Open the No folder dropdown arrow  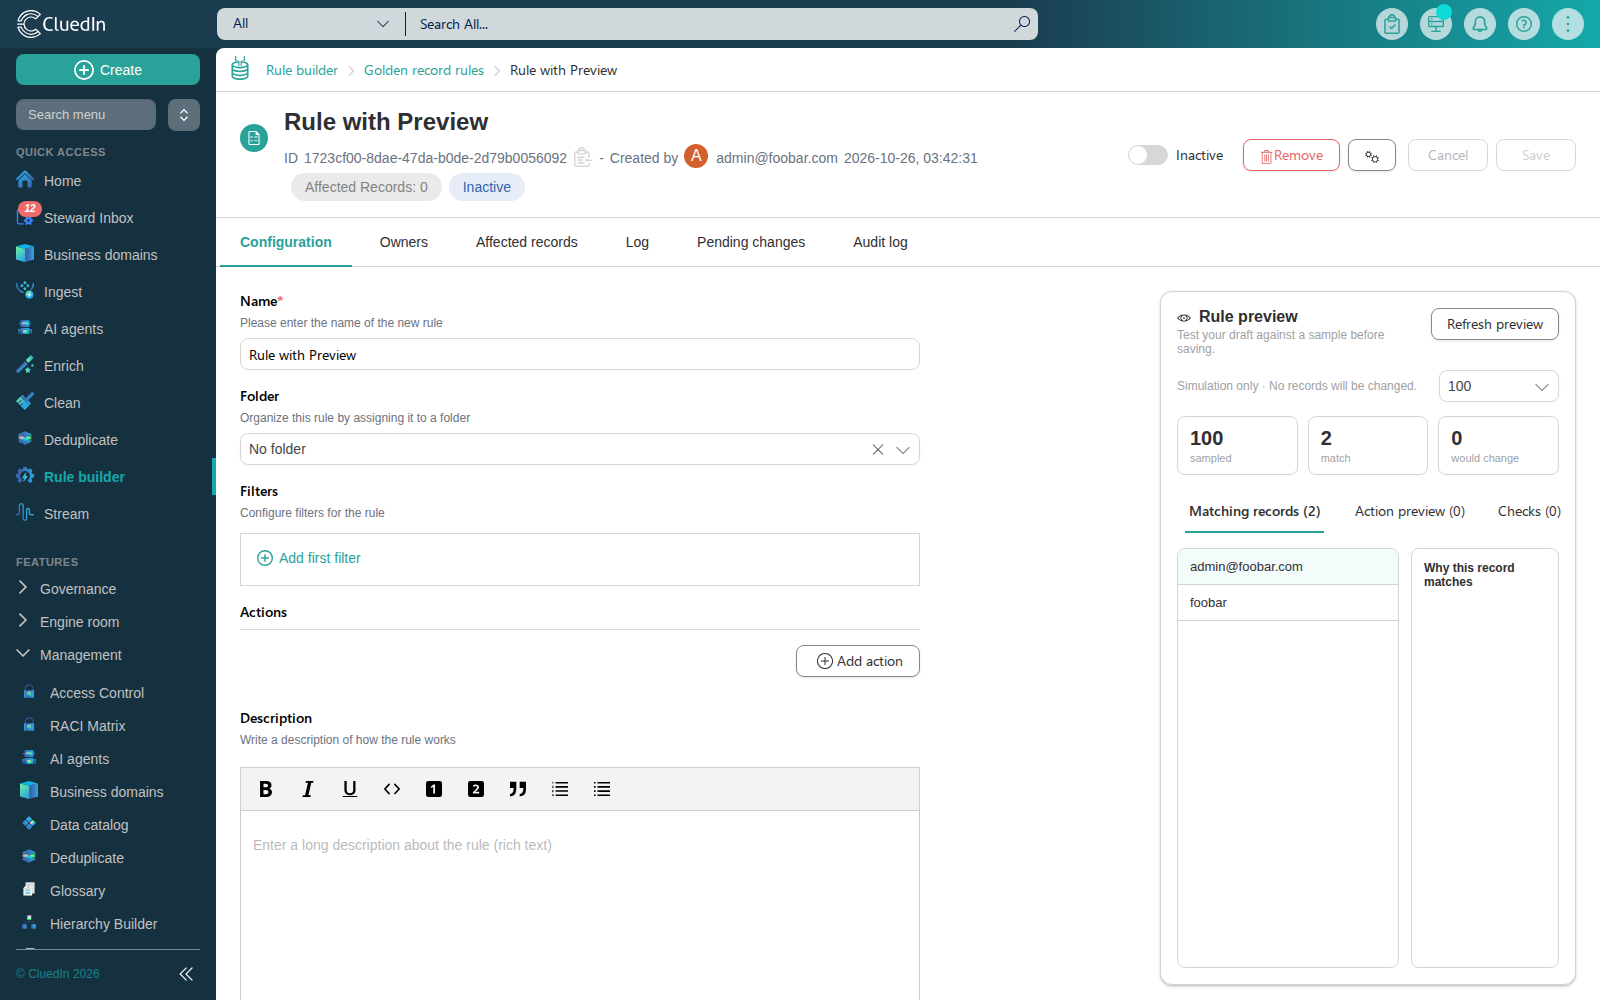click(x=903, y=449)
